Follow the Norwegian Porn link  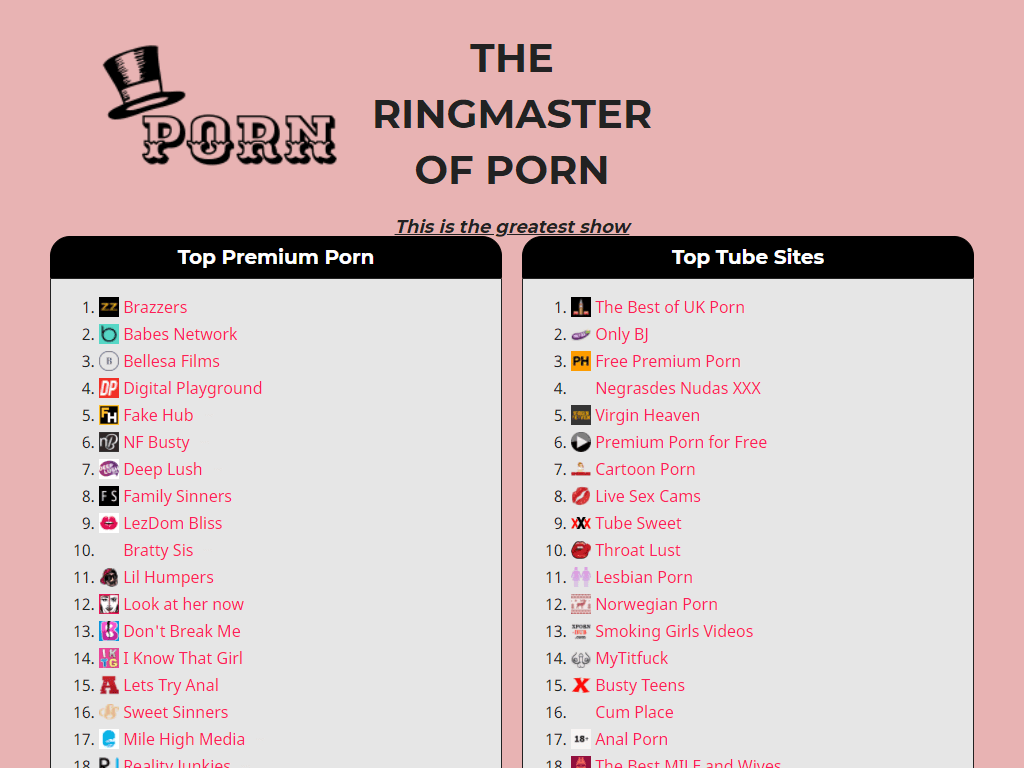tap(657, 604)
